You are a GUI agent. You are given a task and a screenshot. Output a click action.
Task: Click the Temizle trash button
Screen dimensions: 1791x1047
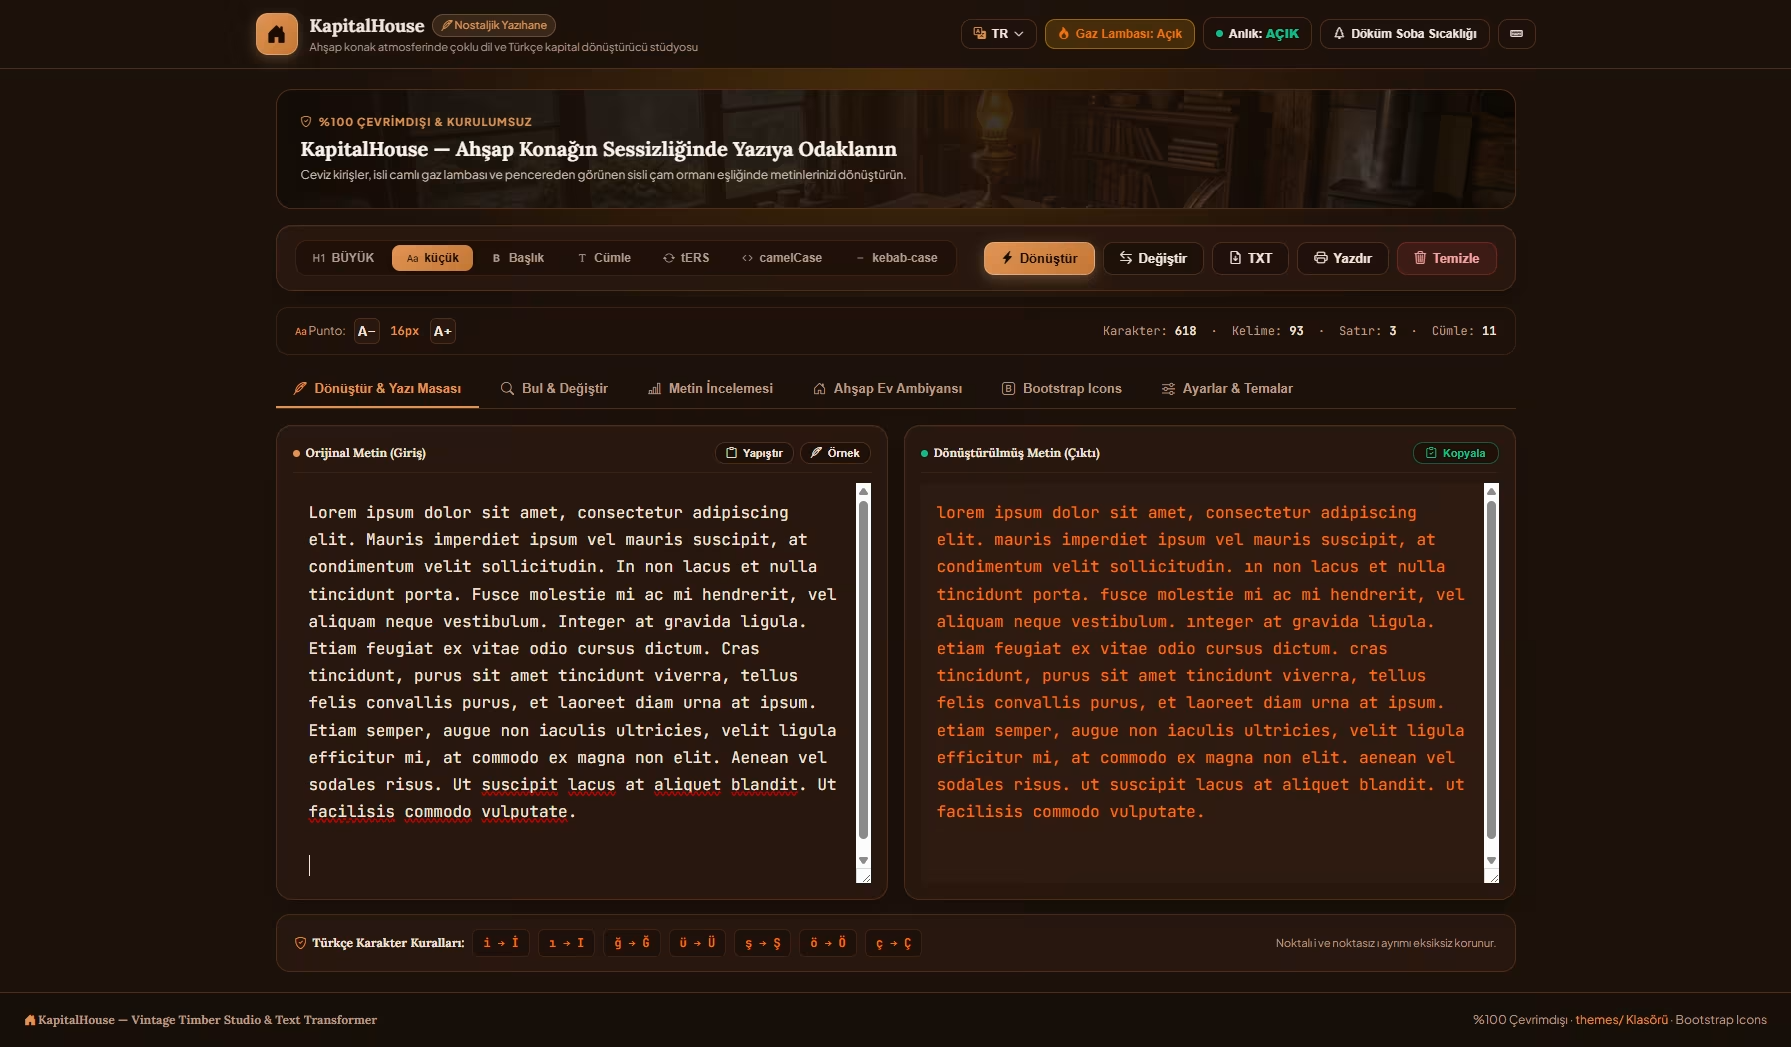(x=1446, y=258)
